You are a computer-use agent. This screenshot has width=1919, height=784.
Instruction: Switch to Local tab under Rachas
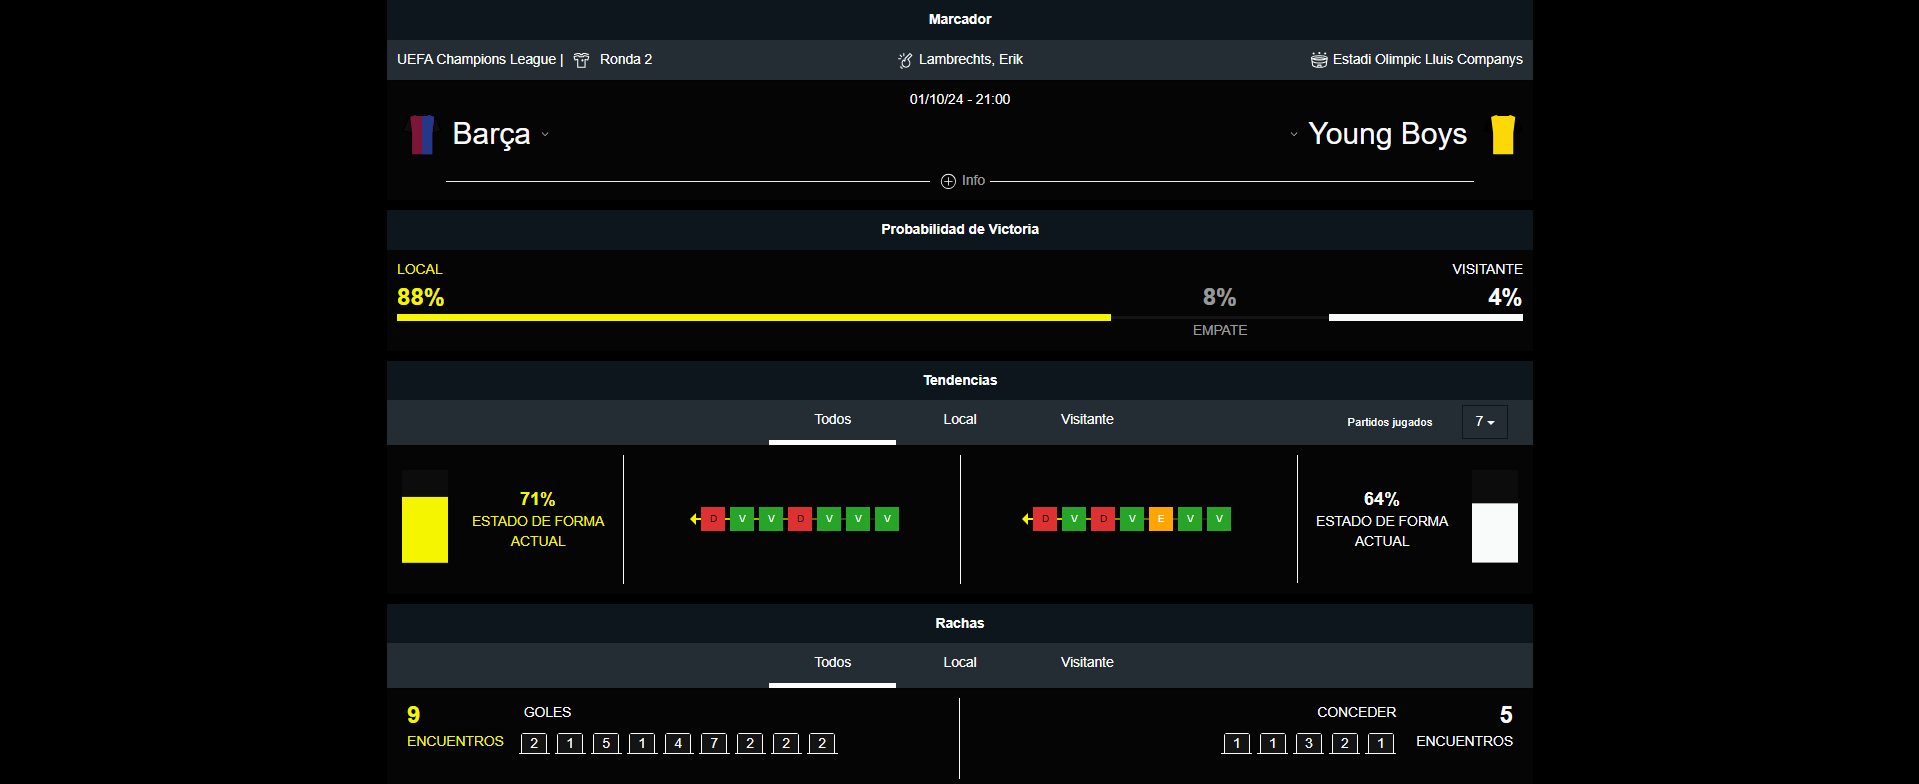click(x=959, y=663)
